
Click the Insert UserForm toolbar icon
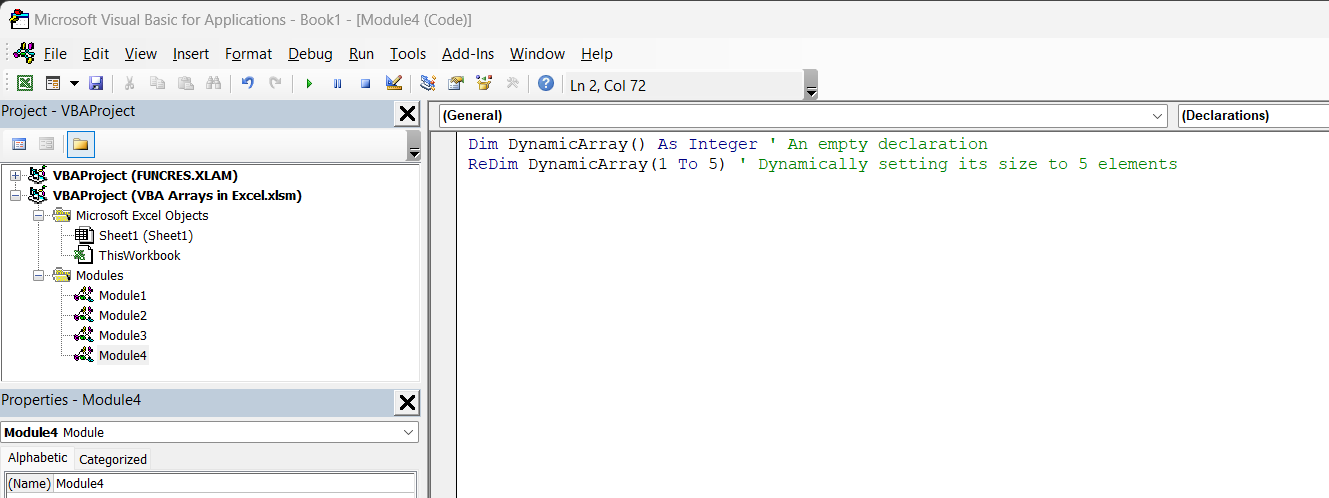(53, 84)
